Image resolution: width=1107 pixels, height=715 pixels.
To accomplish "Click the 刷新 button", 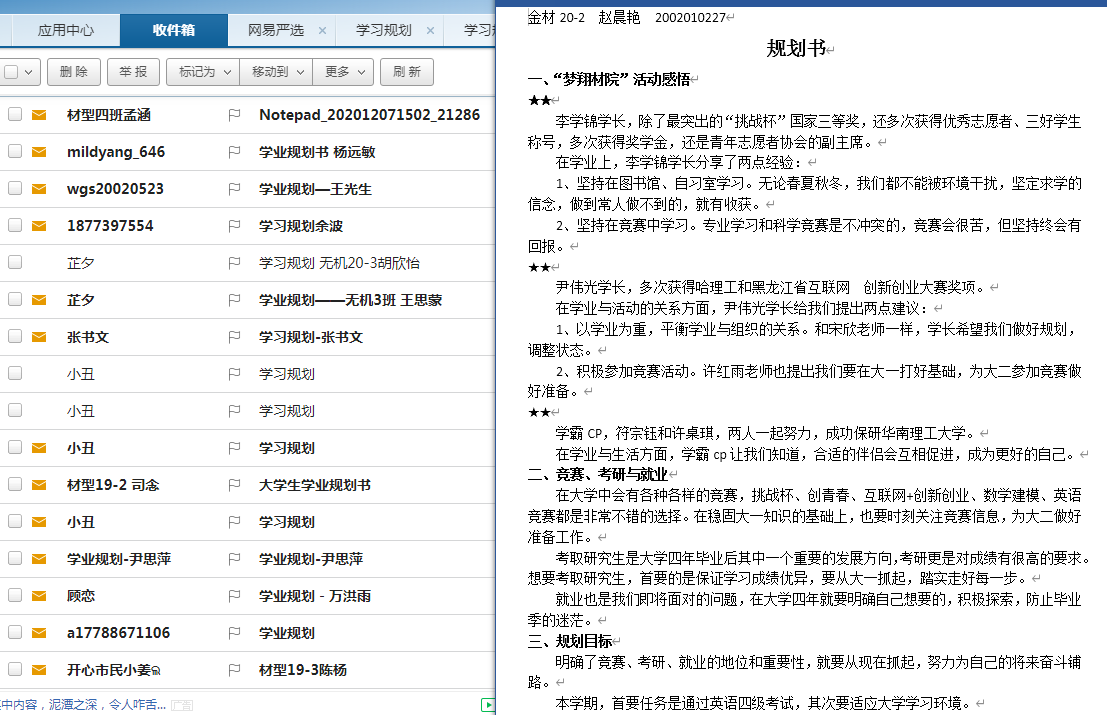I will 407,72.
